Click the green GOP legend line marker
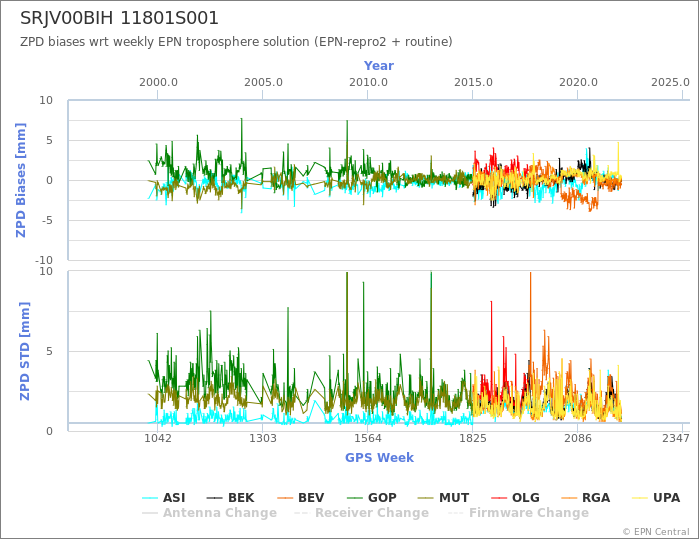The width and height of the screenshot is (700, 540). pyautogui.click(x=355, y=498)
